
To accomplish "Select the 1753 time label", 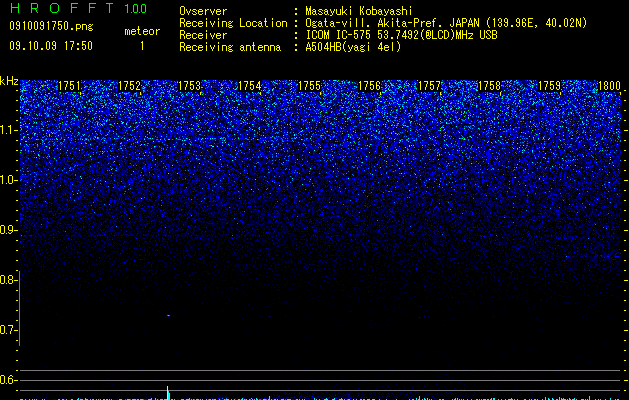I will (189, 86).
